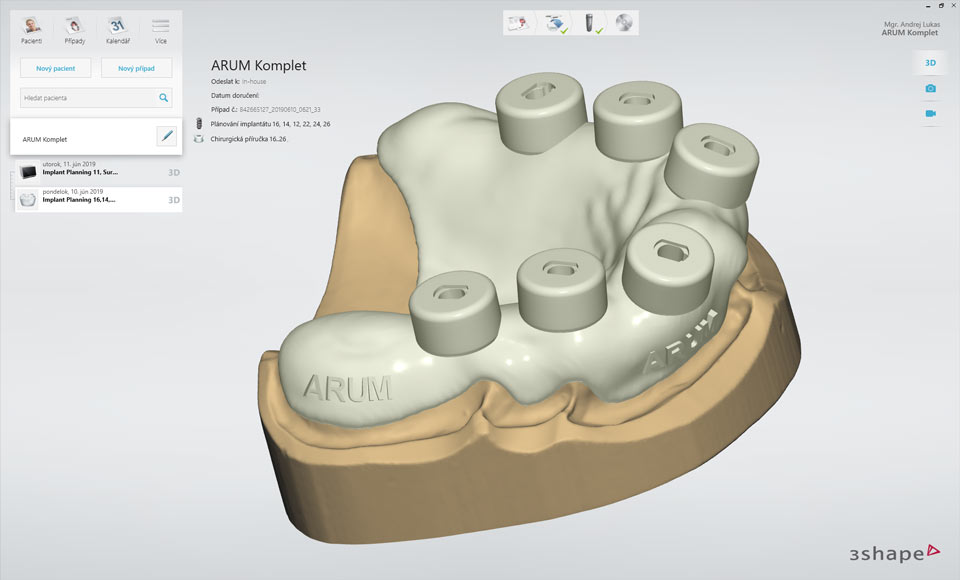Open the Případy cases section

tap(75, 31)
